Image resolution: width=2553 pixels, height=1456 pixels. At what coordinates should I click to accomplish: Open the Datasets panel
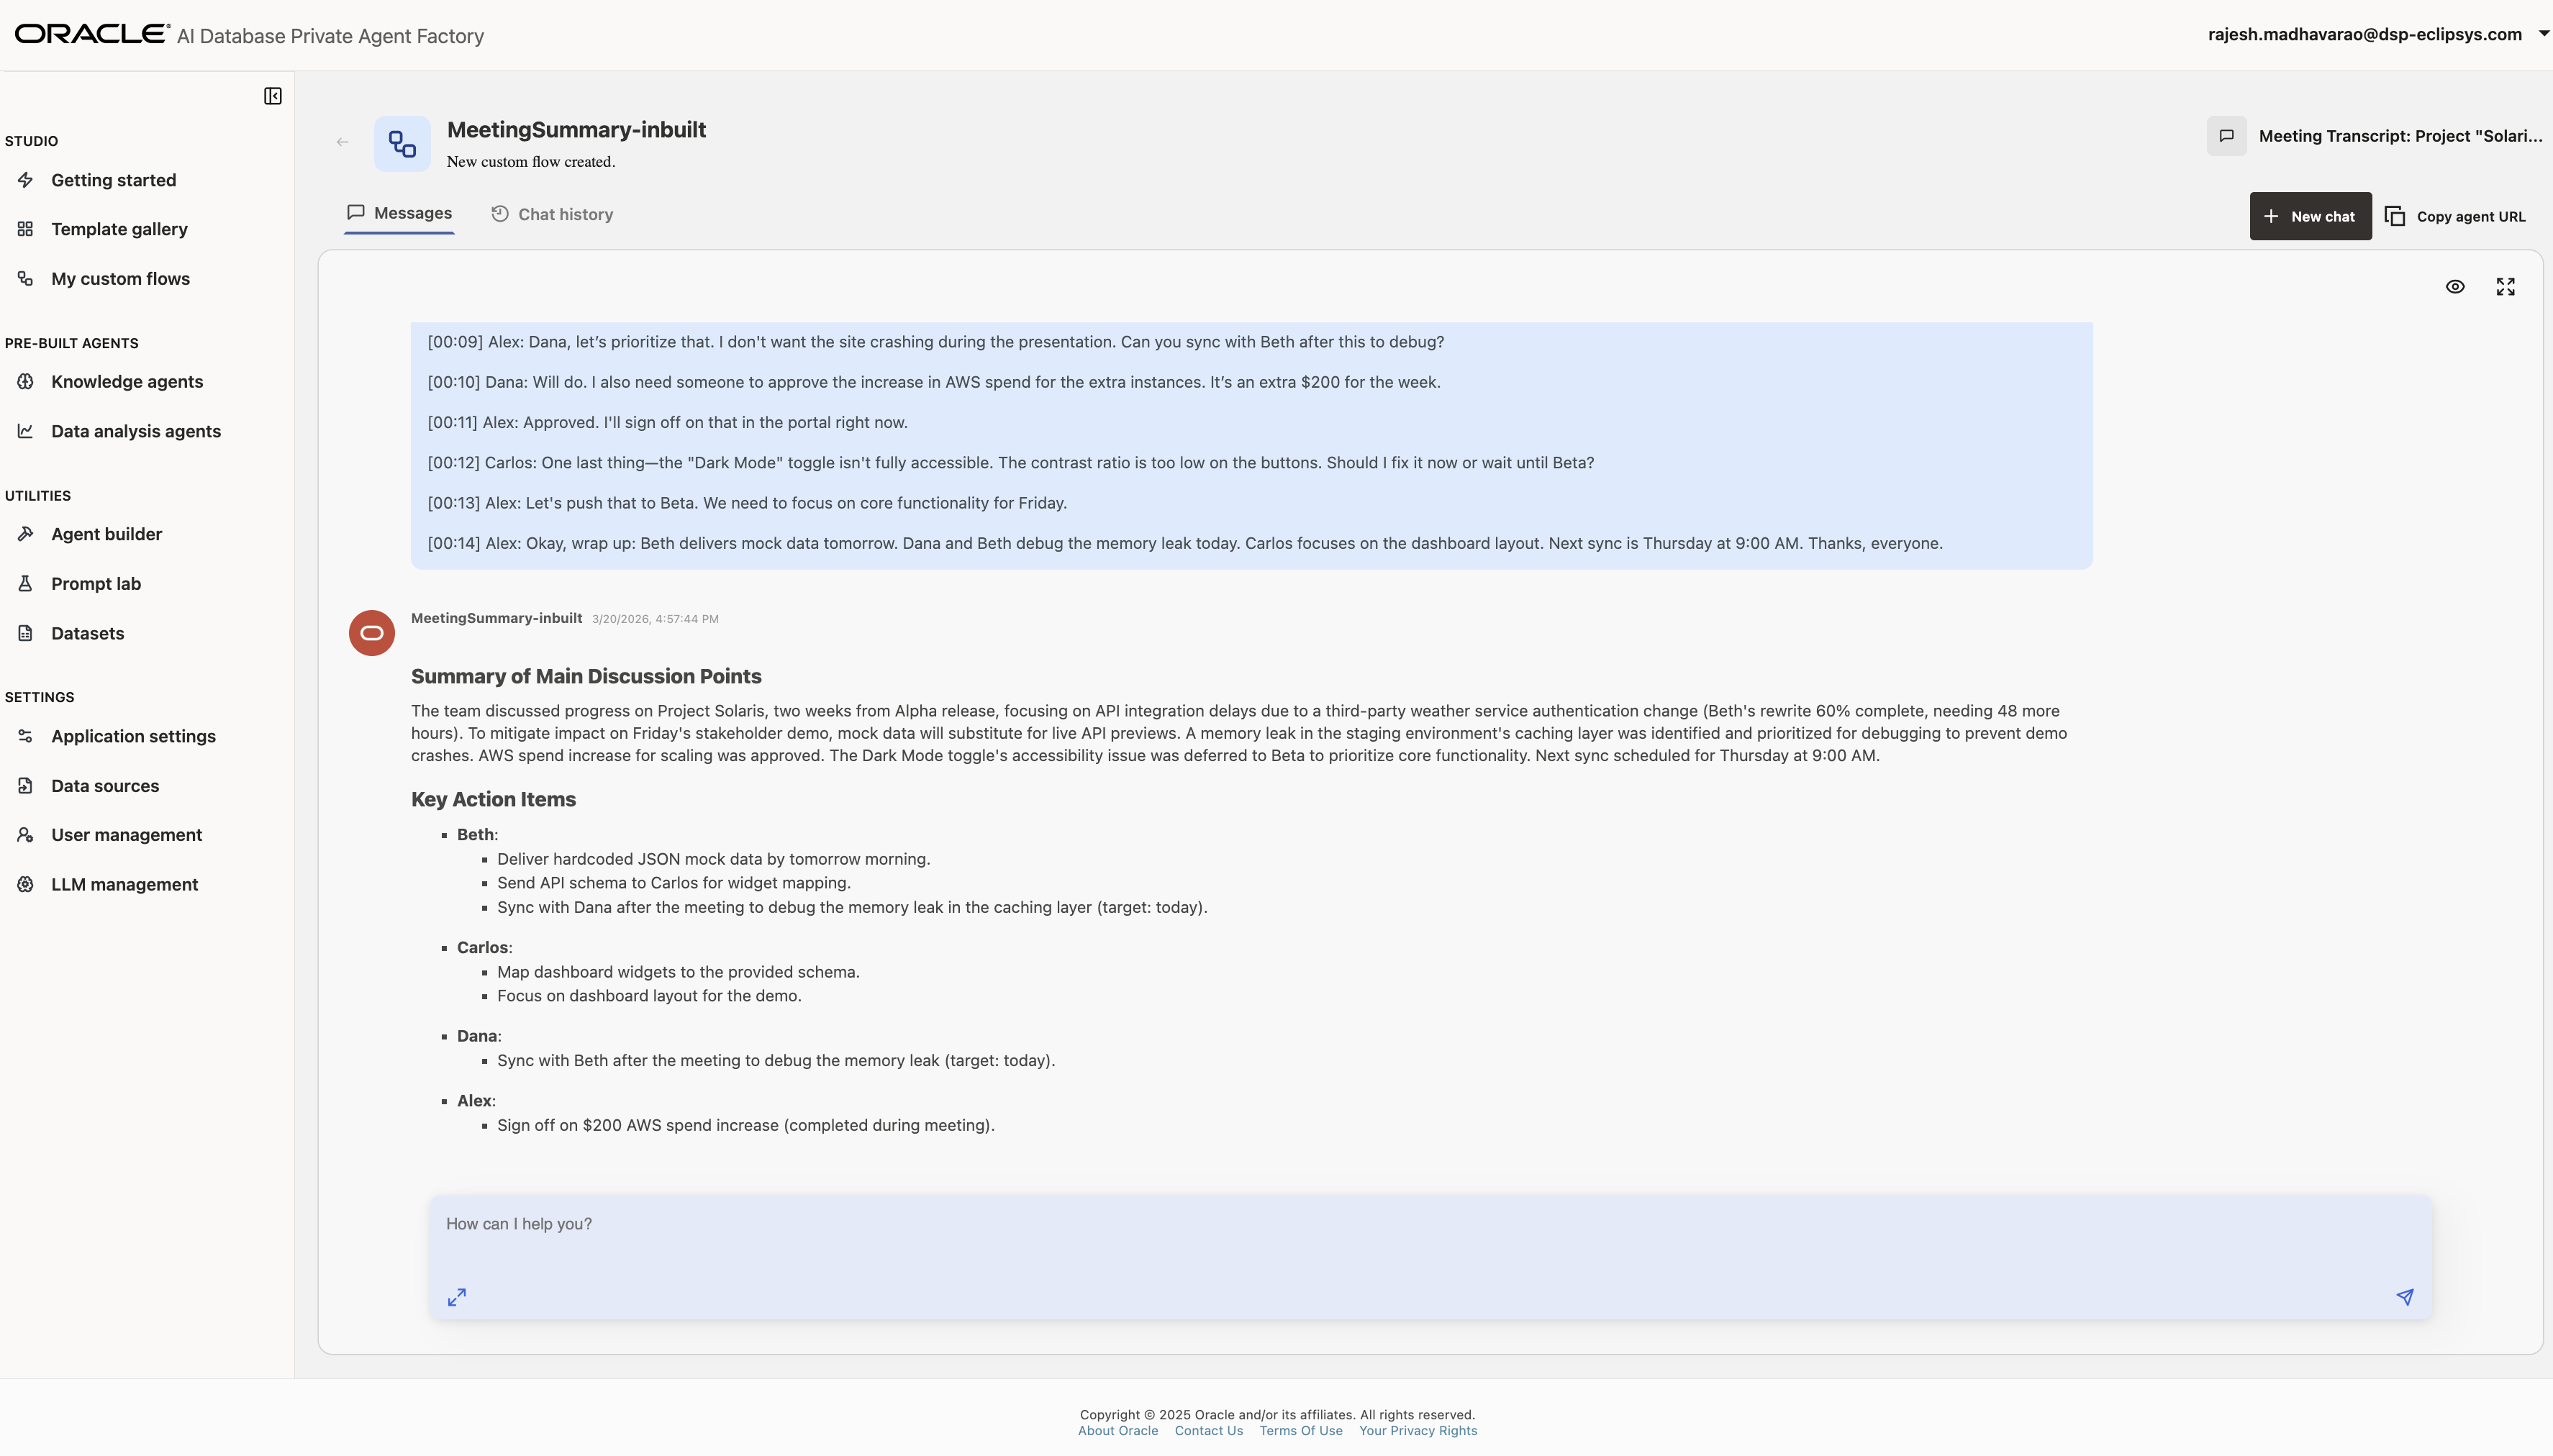point(86,633)
